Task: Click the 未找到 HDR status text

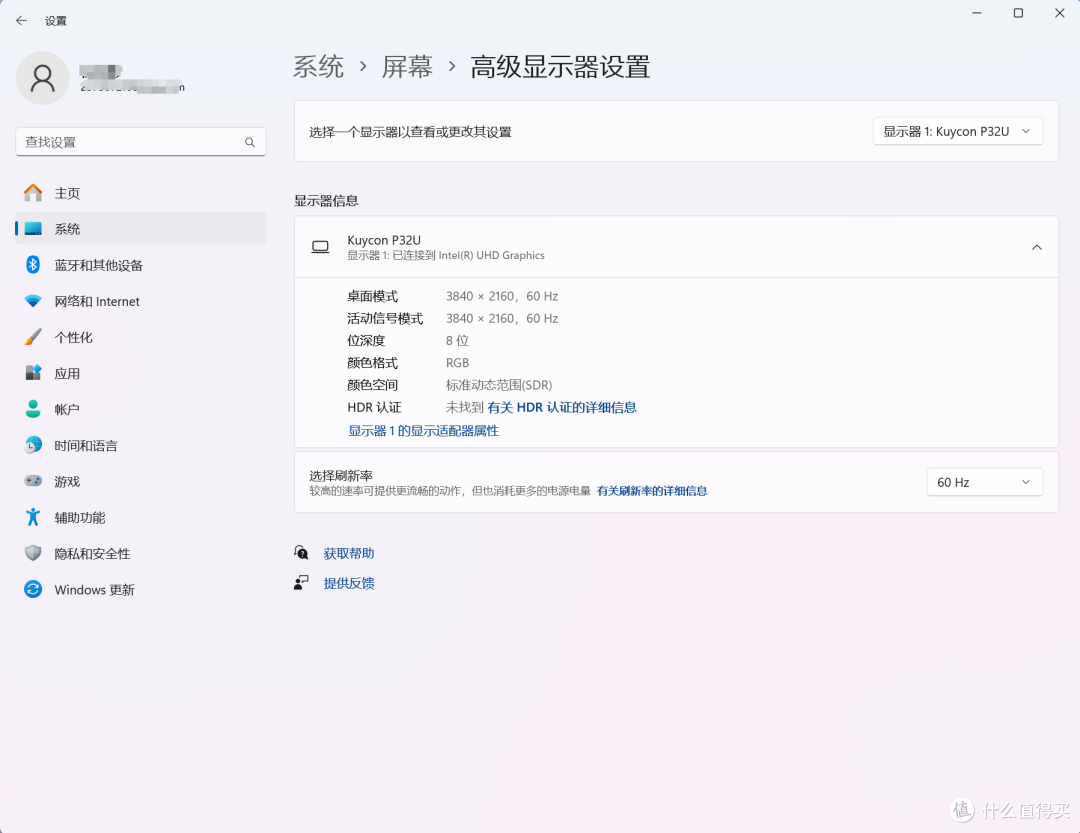Action: [464, 407]
